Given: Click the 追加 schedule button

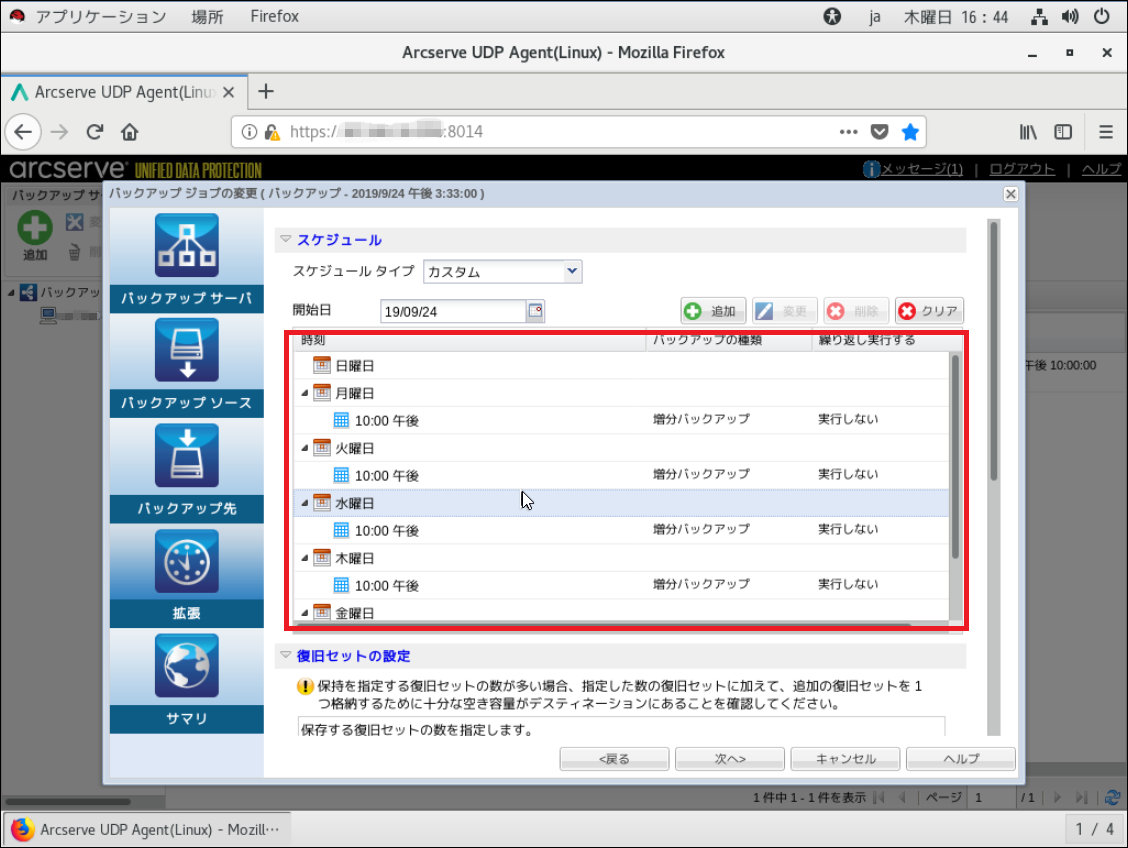Looking at the screenshot, I should [x=713, y=311].
